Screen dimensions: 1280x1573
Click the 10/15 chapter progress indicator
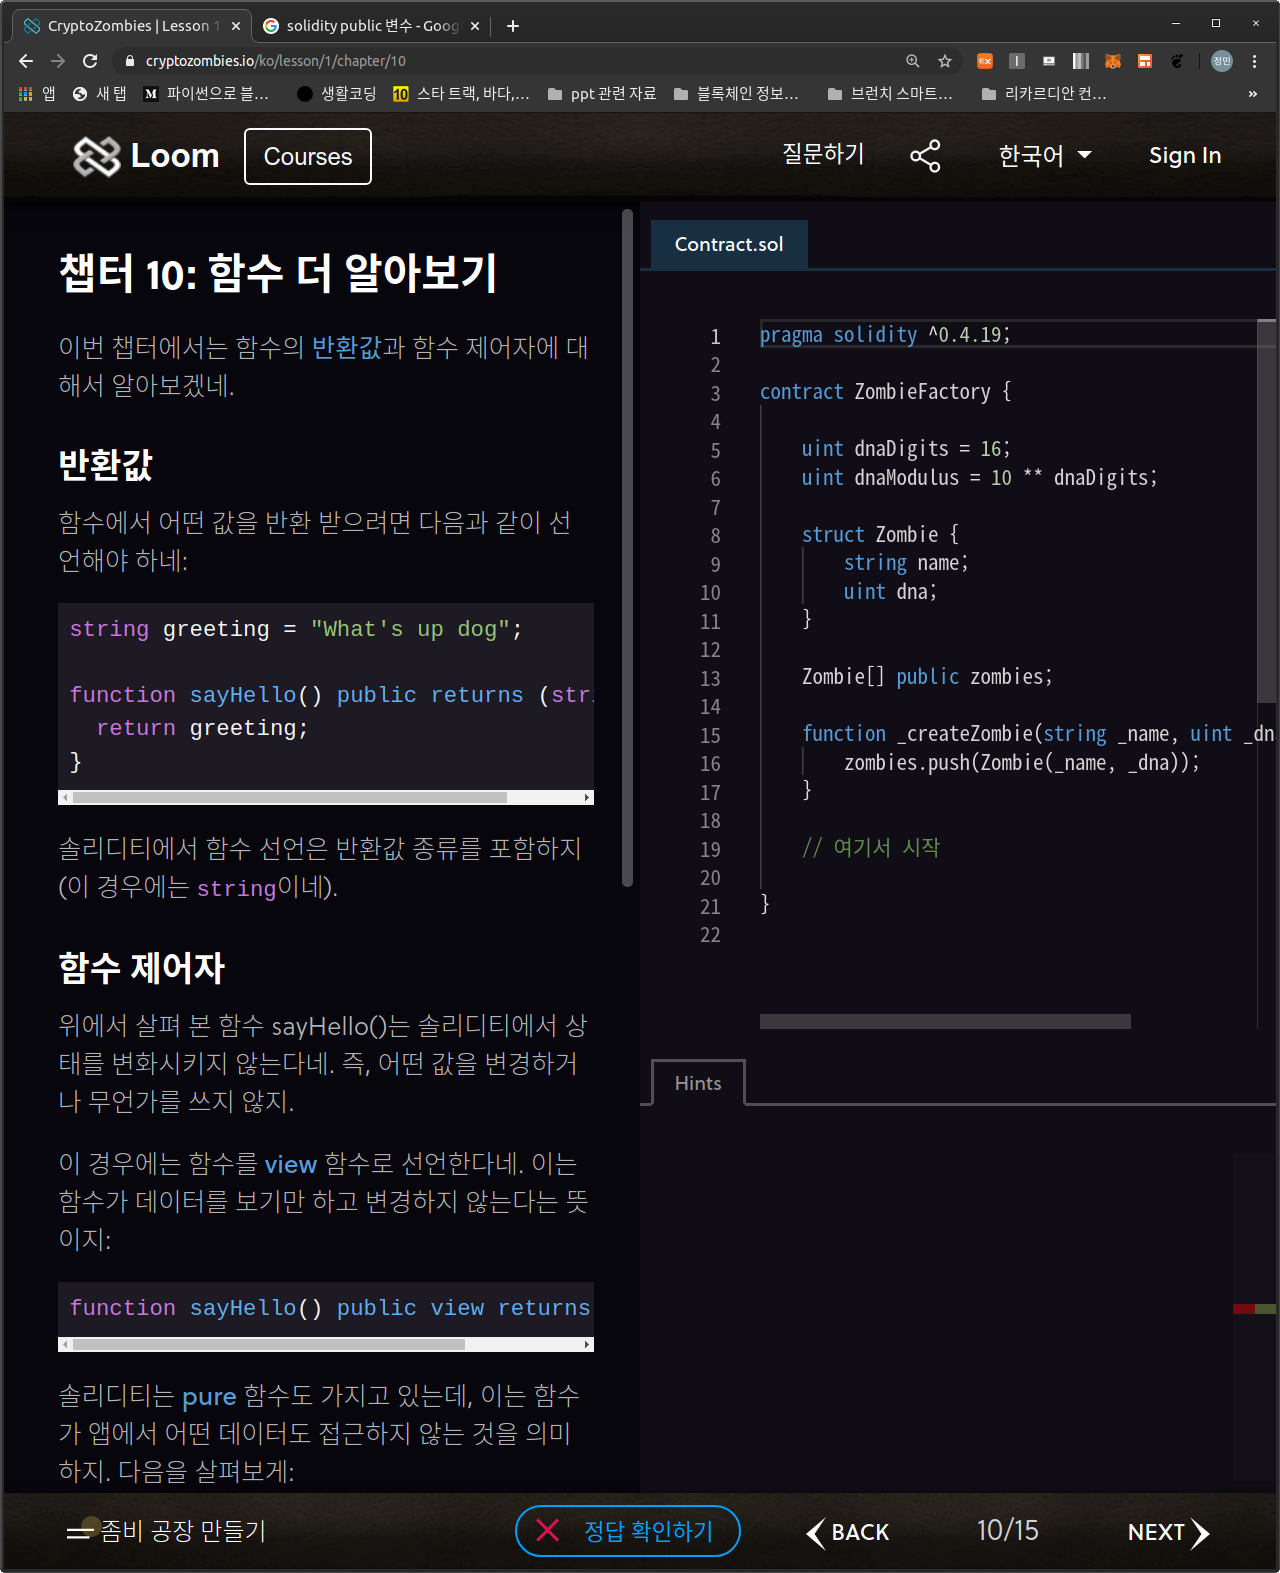[x=1007, y=1531]
